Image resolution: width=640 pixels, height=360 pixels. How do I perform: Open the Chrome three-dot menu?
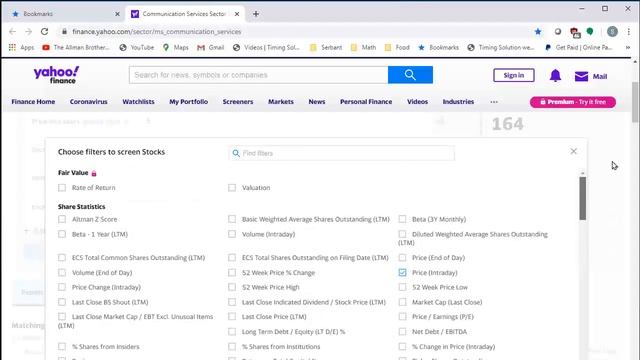pos(629,31)
